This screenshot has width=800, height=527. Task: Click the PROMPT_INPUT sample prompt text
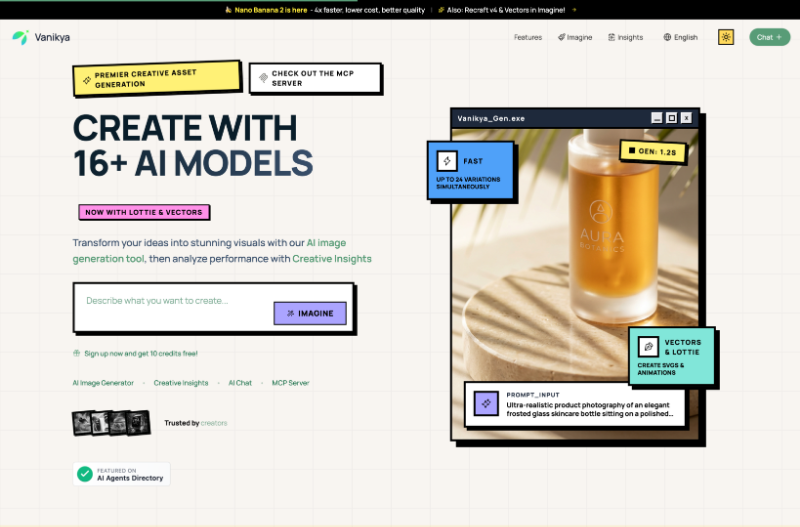click(x=589, y=409)
